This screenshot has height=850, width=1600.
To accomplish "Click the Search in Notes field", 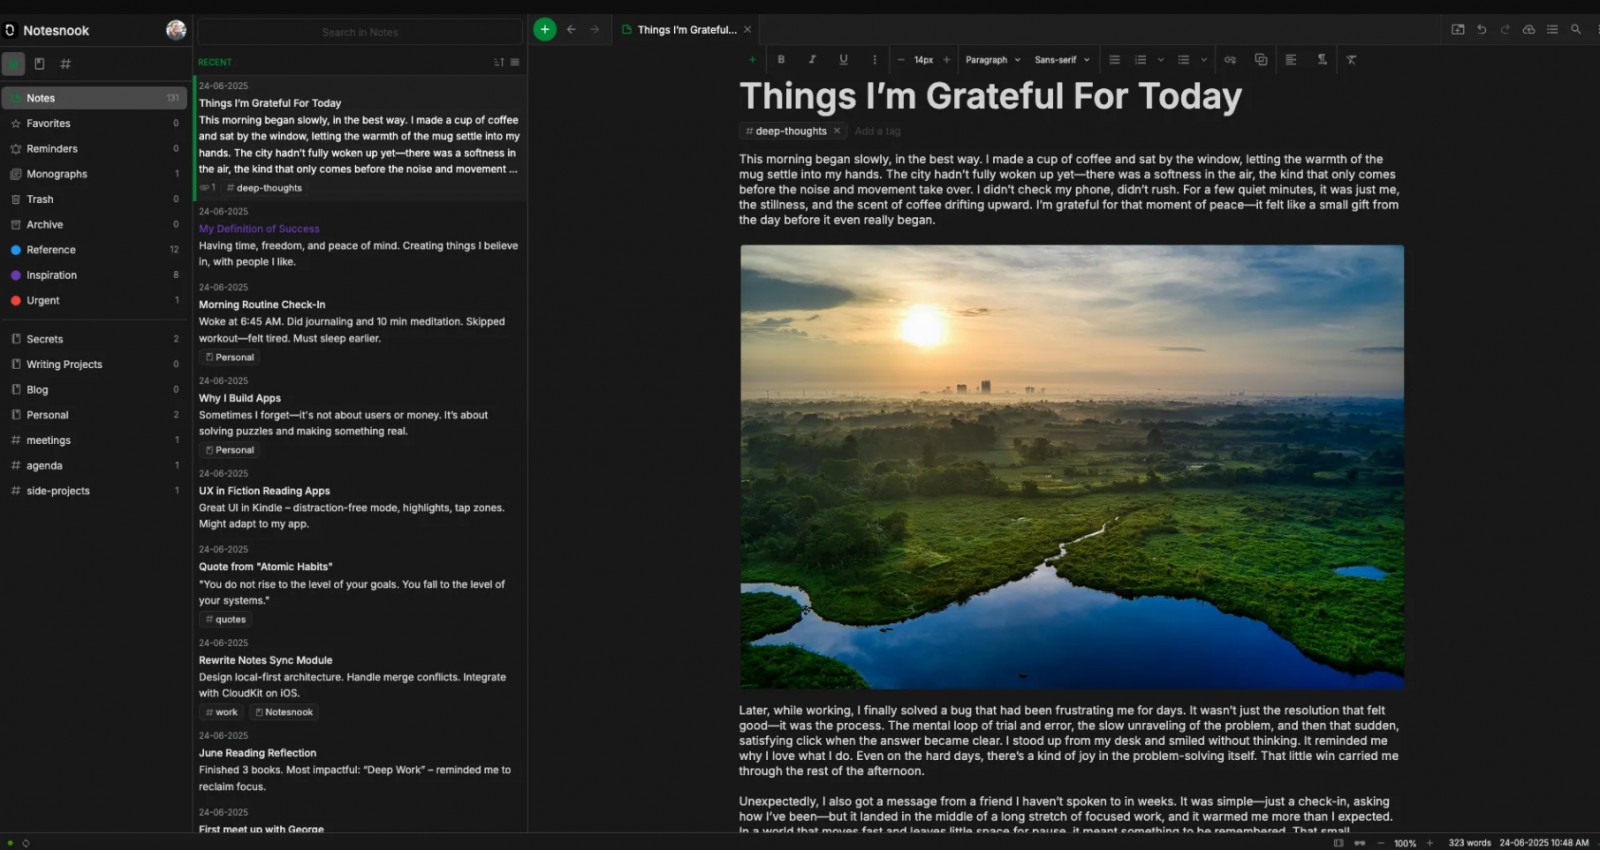I will click(360, 32).
